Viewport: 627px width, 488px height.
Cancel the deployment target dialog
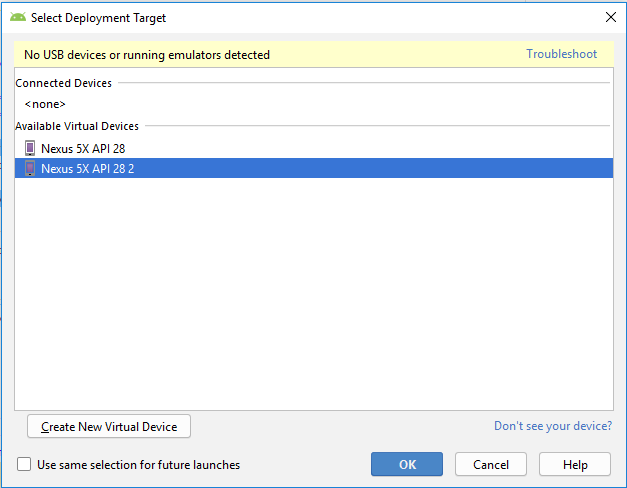(x=490, y=464)
